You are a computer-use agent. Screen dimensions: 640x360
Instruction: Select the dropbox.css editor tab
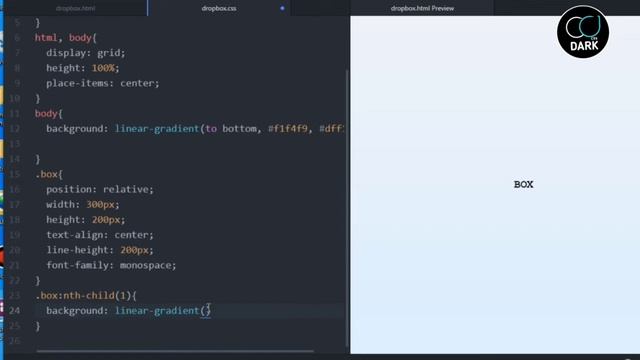tap(219, 8)
